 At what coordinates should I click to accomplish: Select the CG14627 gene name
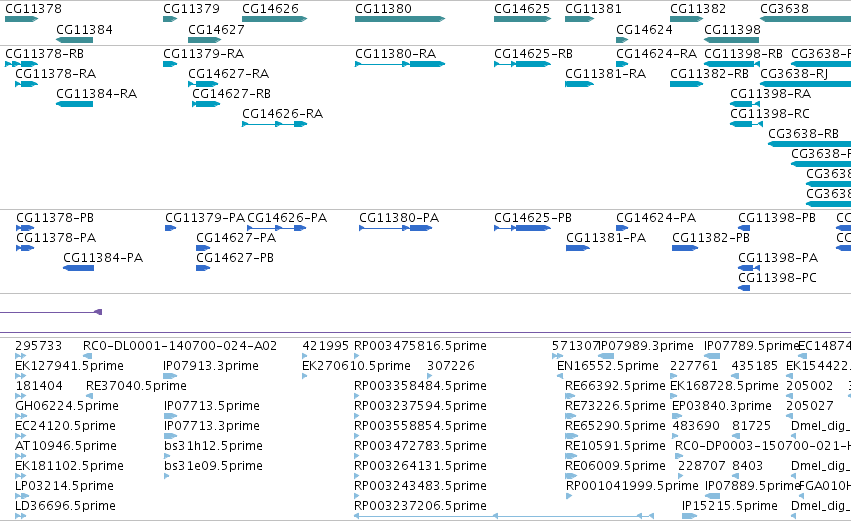tap(217, 29)
